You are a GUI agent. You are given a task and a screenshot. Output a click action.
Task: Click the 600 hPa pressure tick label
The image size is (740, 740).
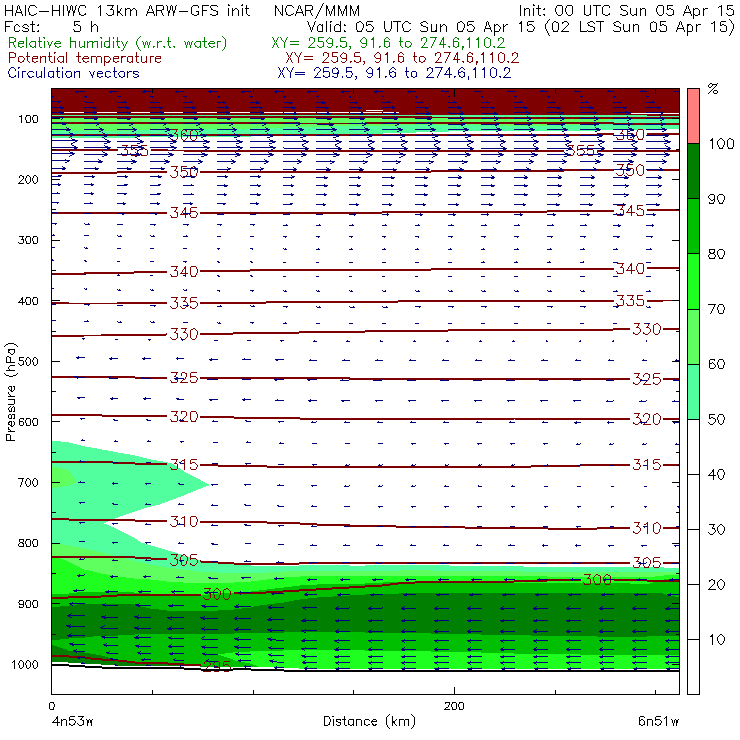(x=28, y=422)
